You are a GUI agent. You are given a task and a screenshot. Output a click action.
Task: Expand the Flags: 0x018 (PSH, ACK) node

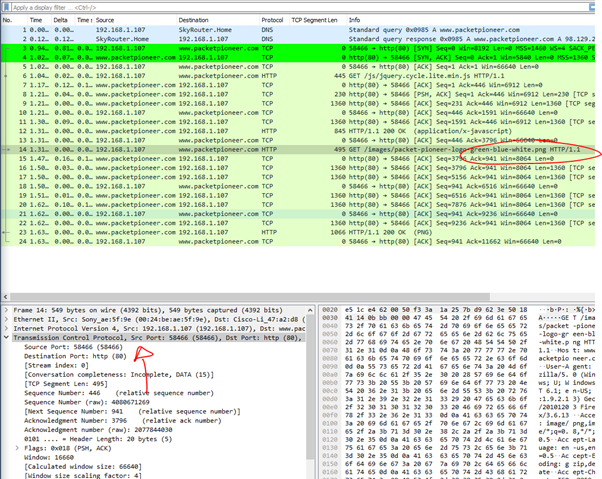(x=18, y=448)
